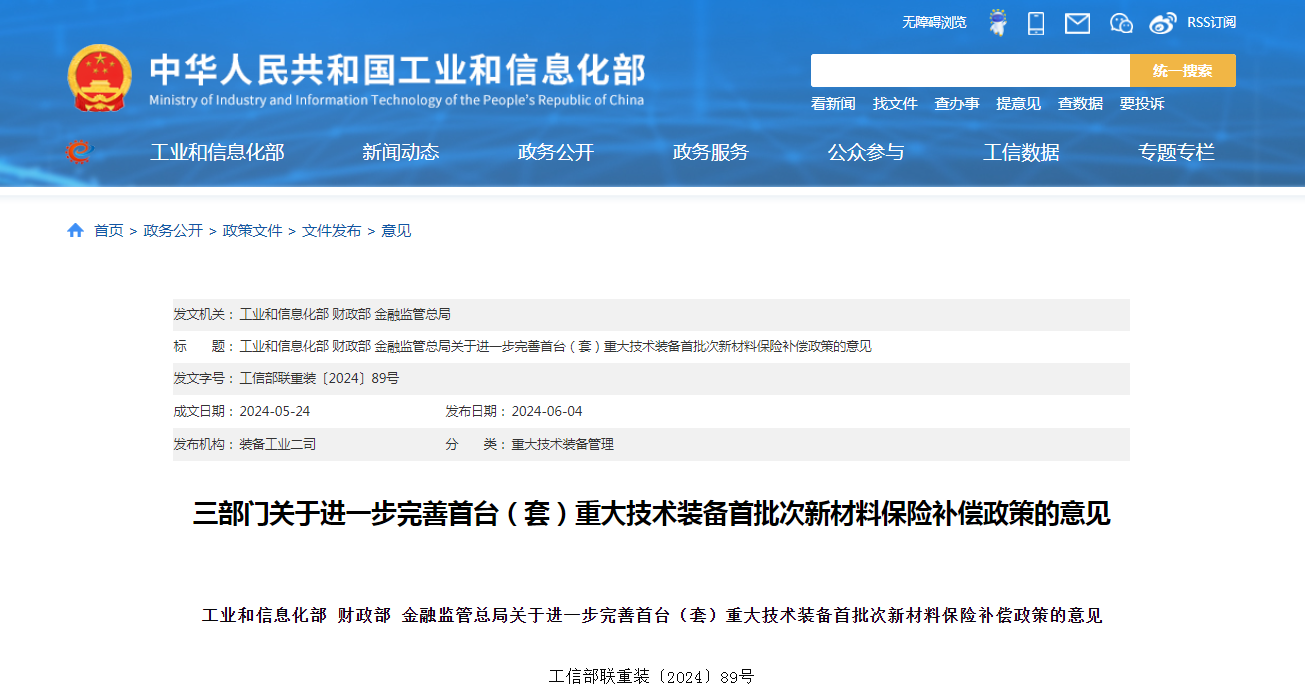
Task: Click 分类 value 重大技术装备管理
Action: pyautogui.click(x=563, y=444)
